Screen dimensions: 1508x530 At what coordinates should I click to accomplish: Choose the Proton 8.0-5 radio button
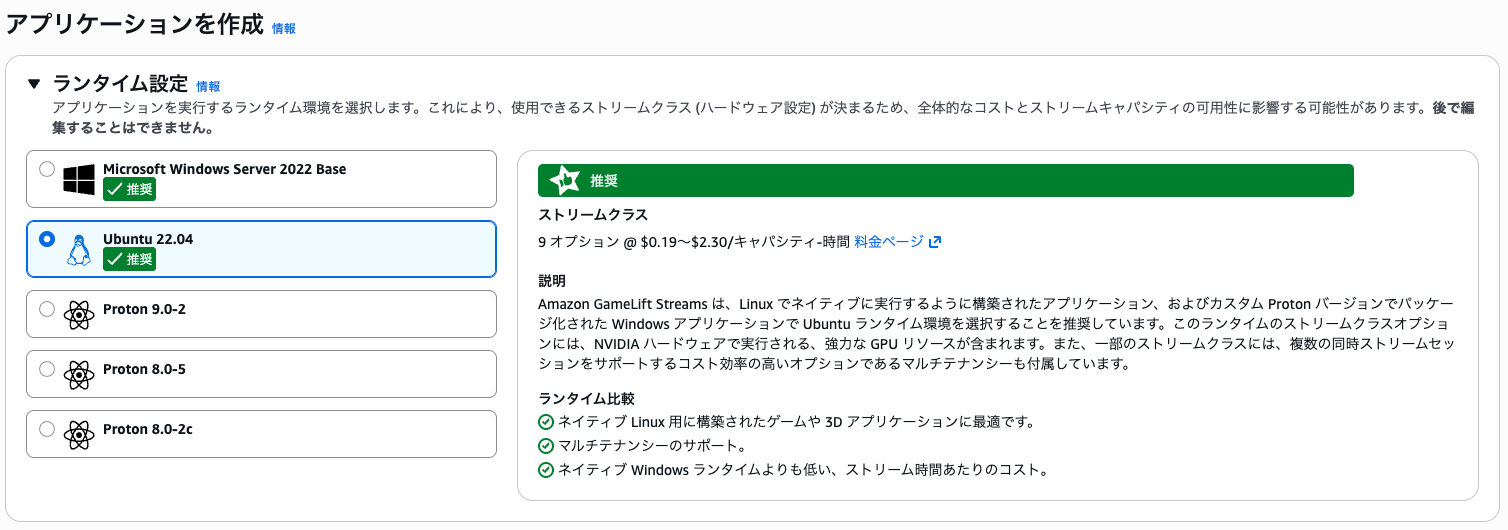pos(47,369)
